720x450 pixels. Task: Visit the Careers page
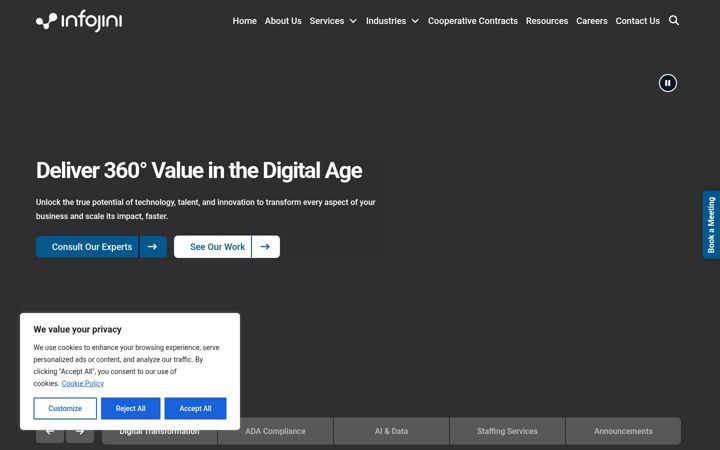591,21
